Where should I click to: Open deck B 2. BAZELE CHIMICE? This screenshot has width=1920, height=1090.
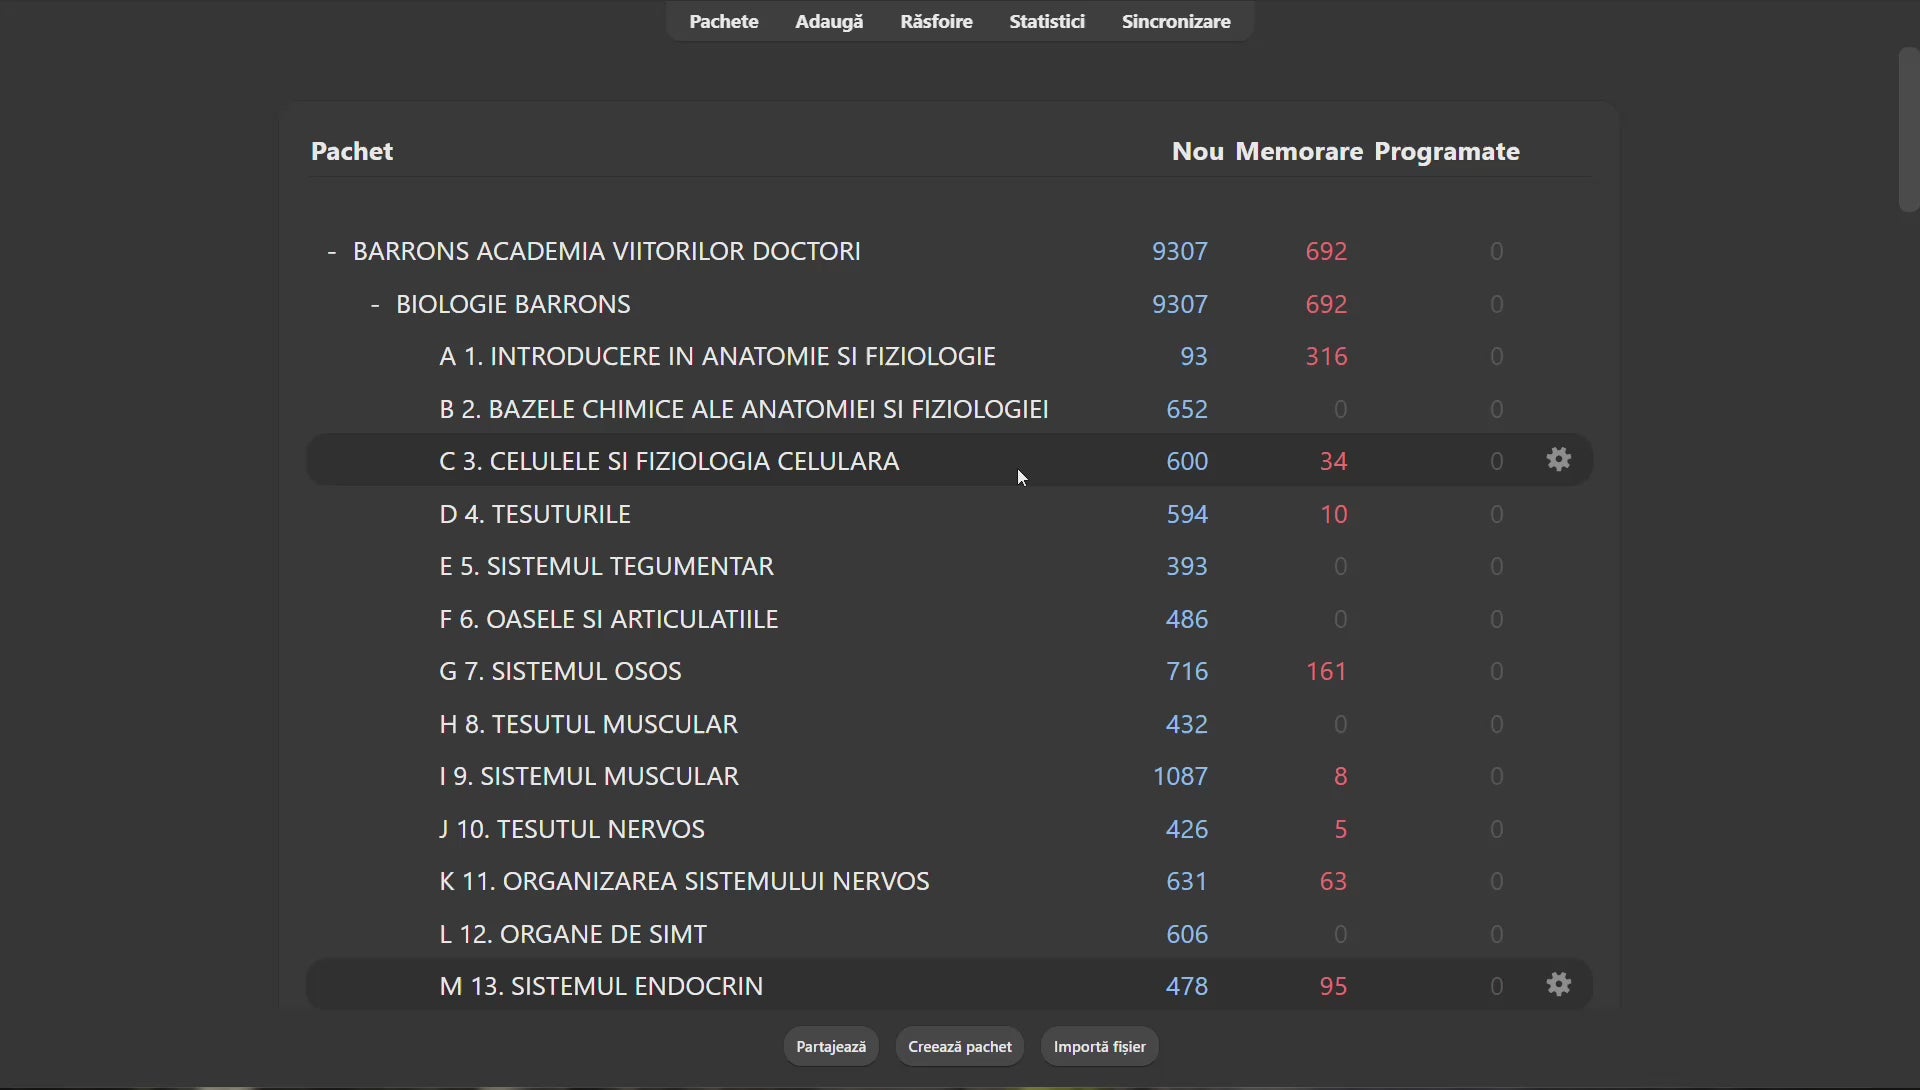[x=743, y=410]
